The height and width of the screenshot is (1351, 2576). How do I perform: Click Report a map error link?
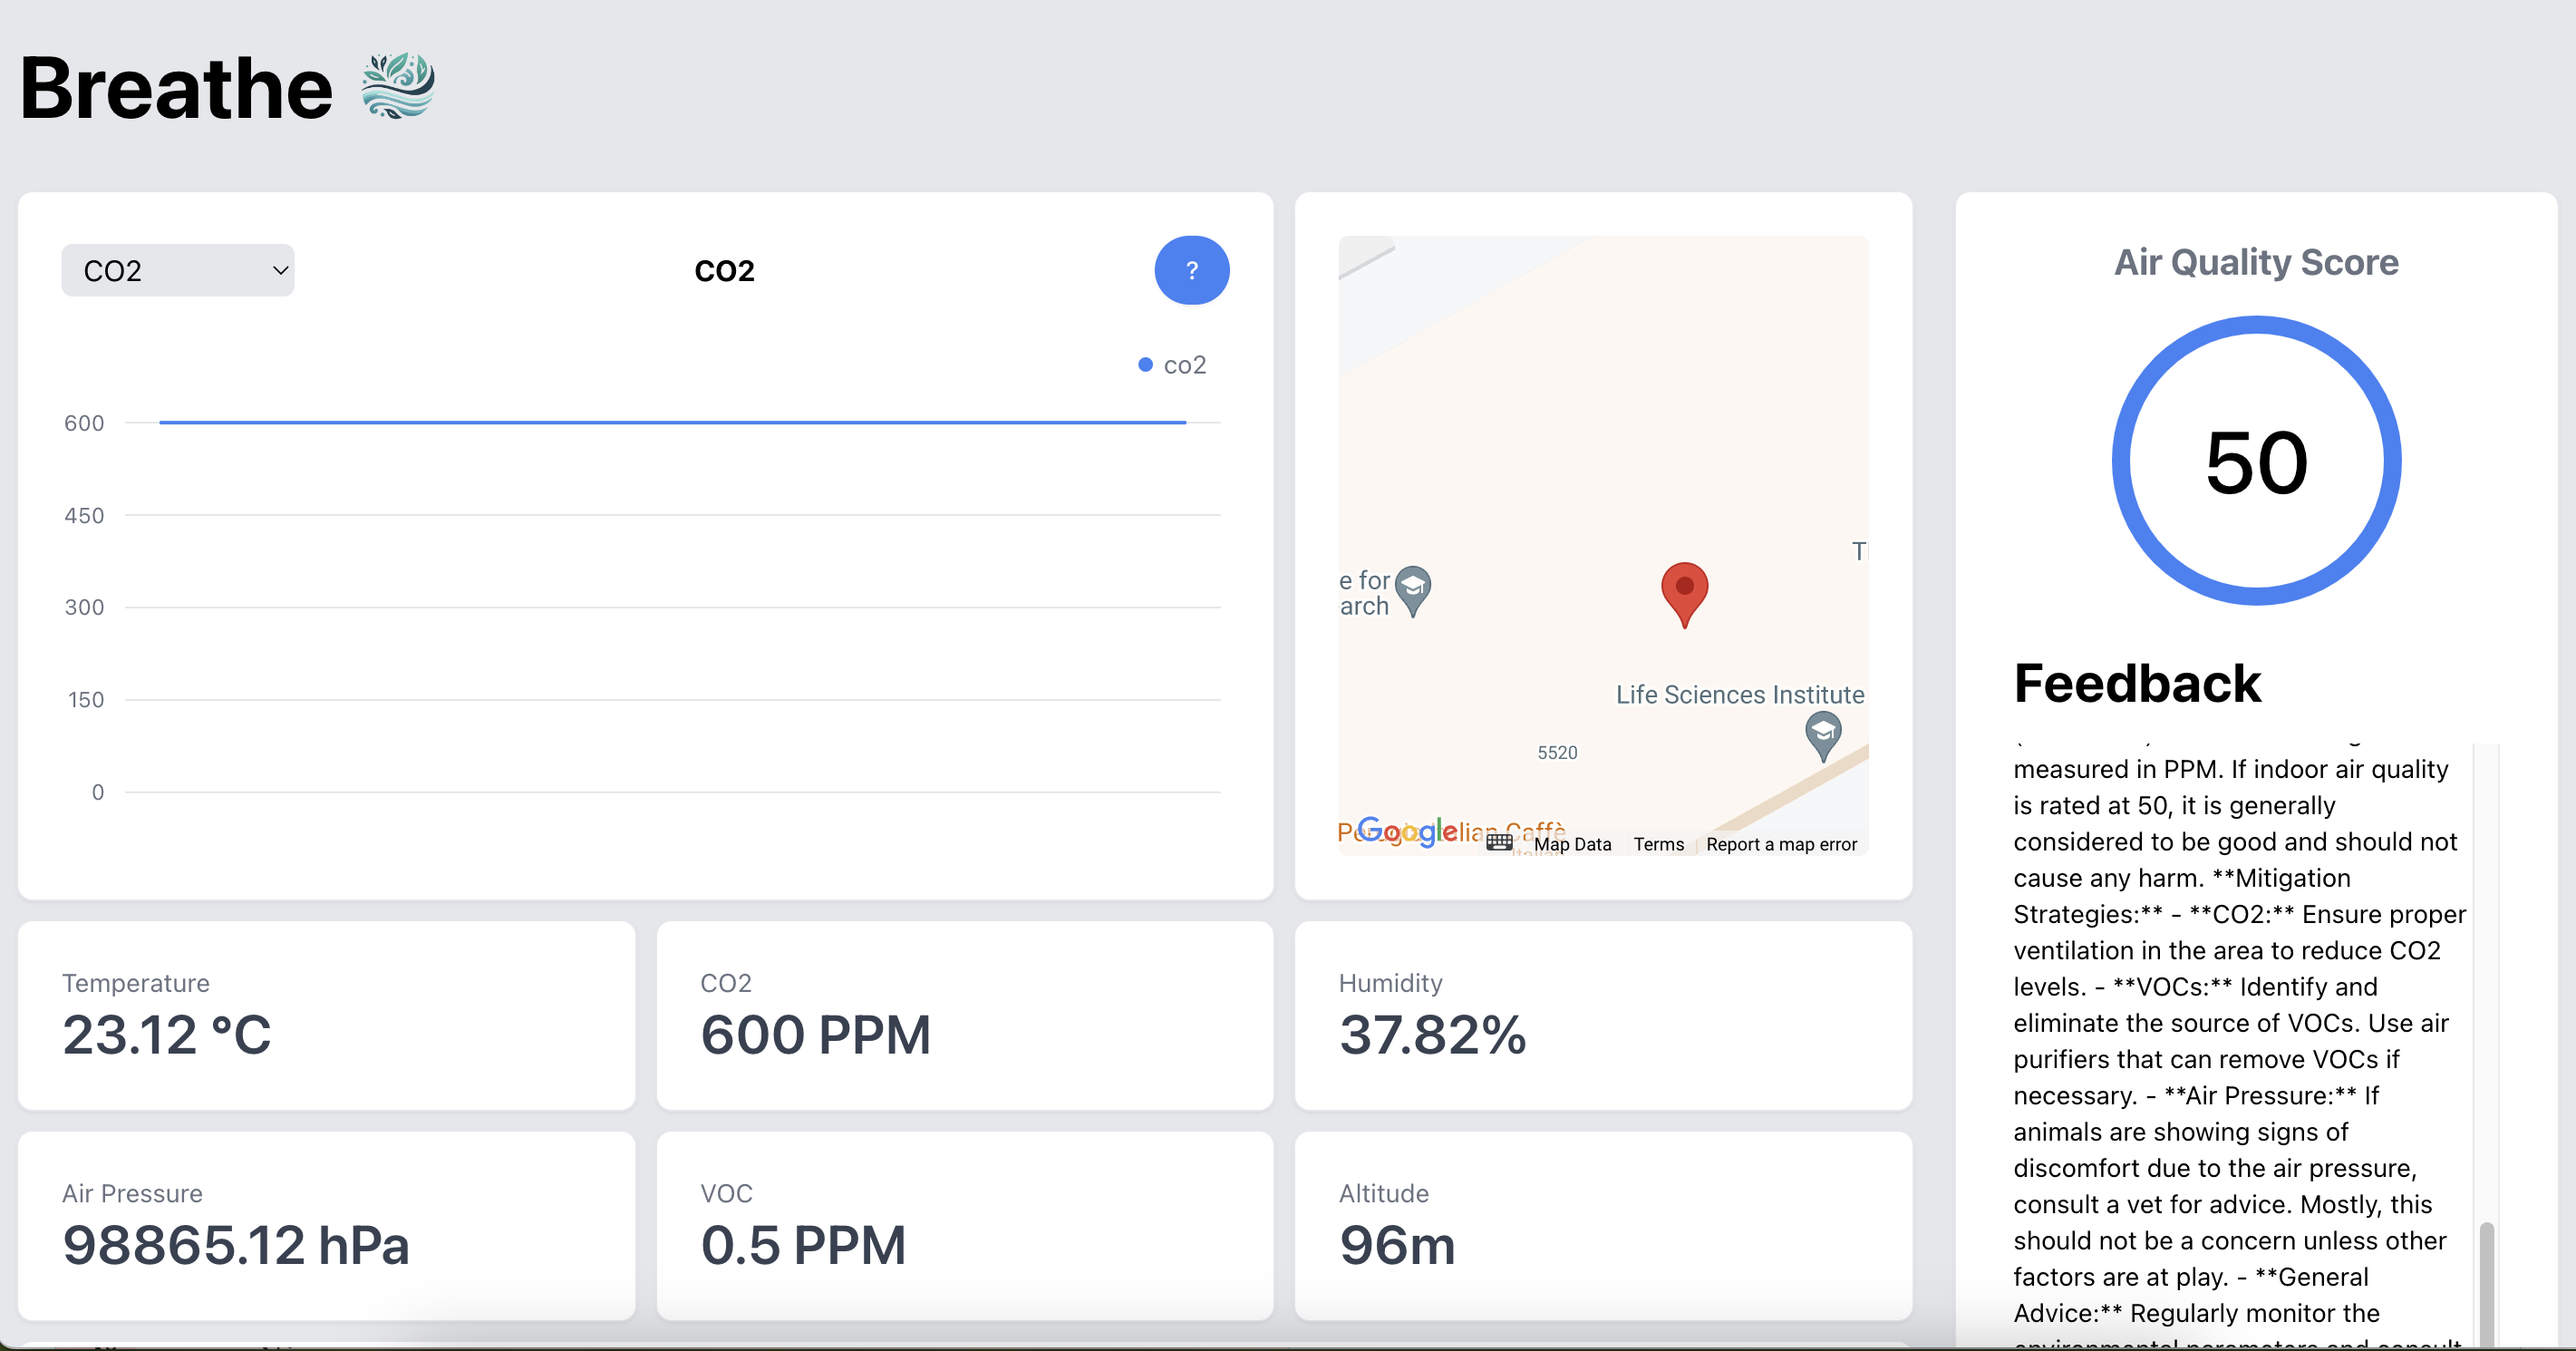1781,844
